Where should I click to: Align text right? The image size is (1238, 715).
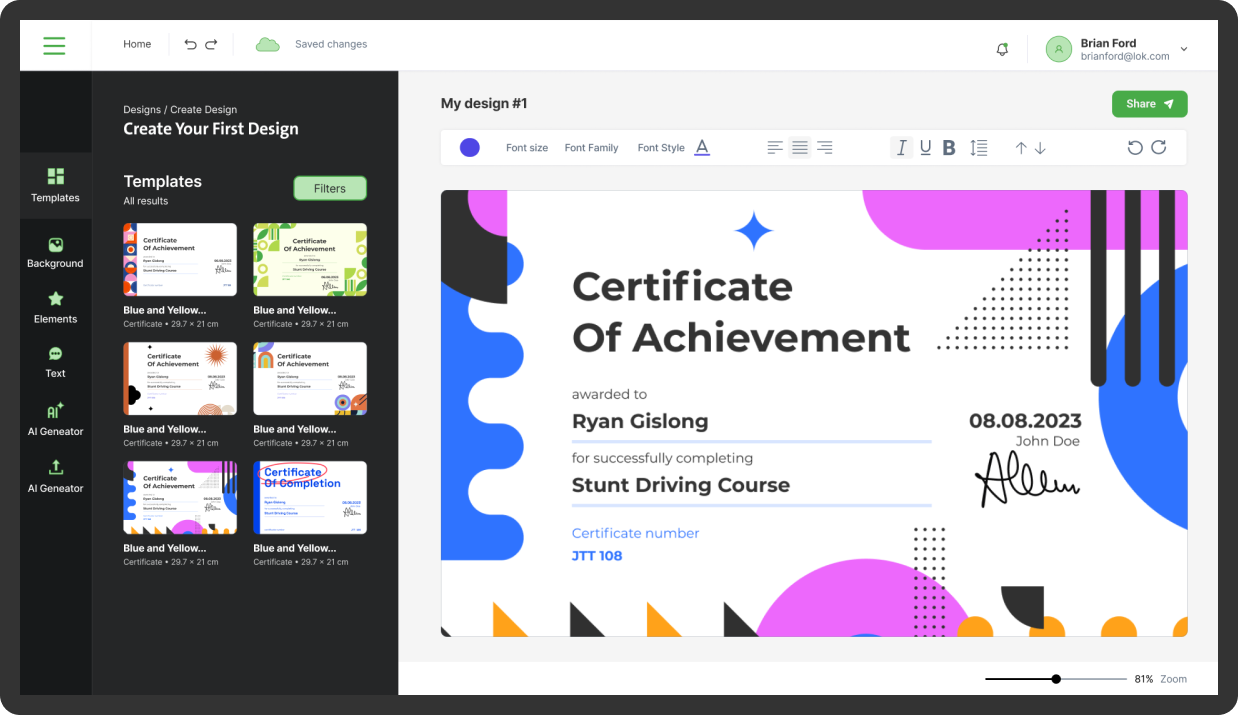pyautogui.click(x=824, y=148)
